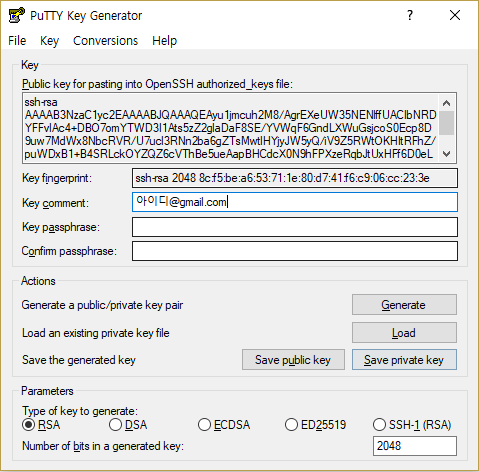Click the public key scroll down arrow

pyautogui.click(x=447, y=154)
